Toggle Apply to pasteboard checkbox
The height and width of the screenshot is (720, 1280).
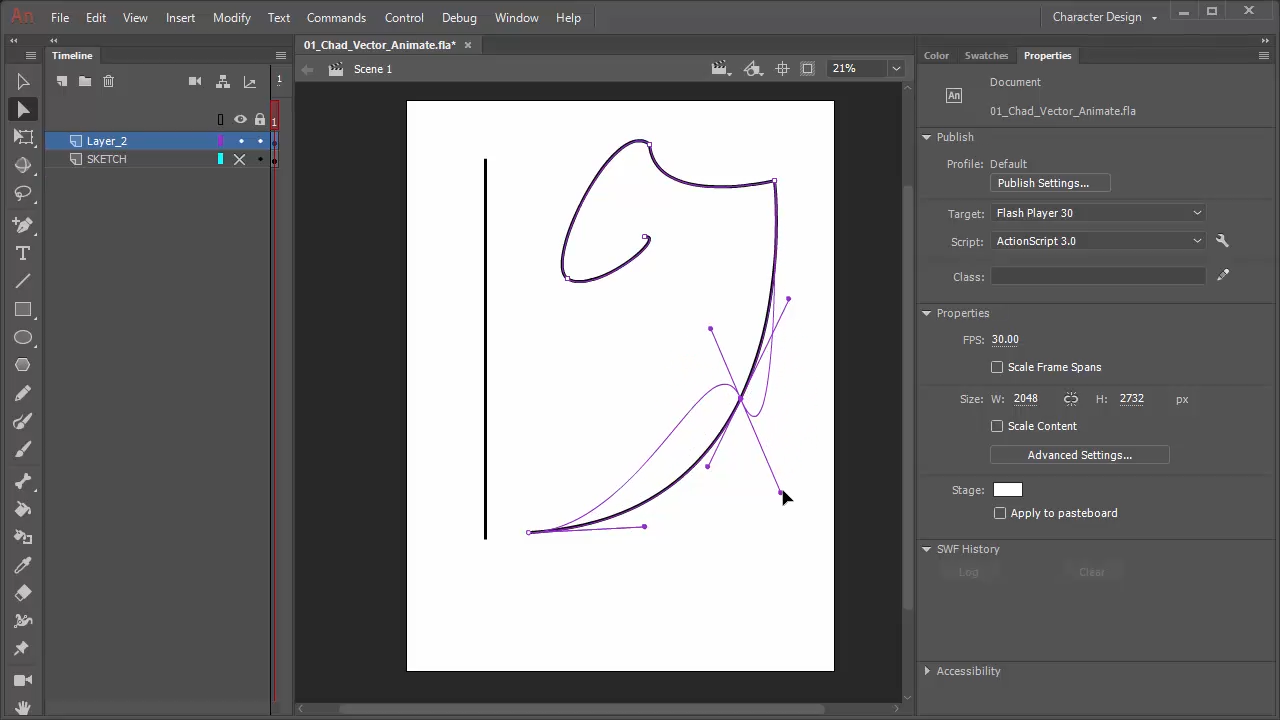tap(1000, 513)
